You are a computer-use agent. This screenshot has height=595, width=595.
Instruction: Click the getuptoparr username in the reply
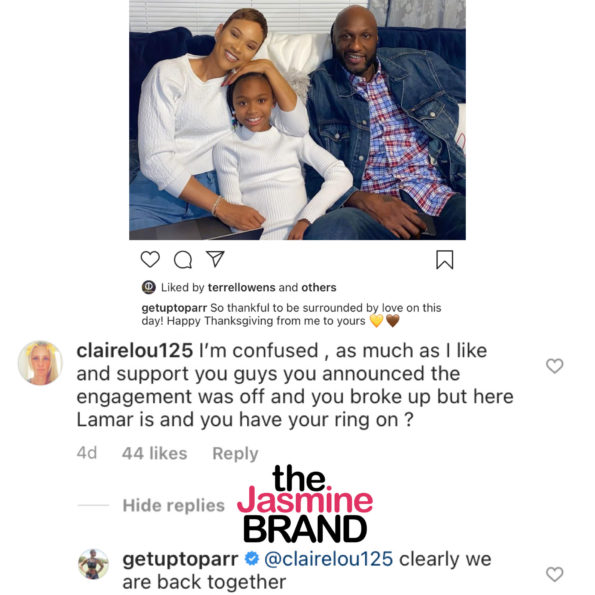coord(180,560)
